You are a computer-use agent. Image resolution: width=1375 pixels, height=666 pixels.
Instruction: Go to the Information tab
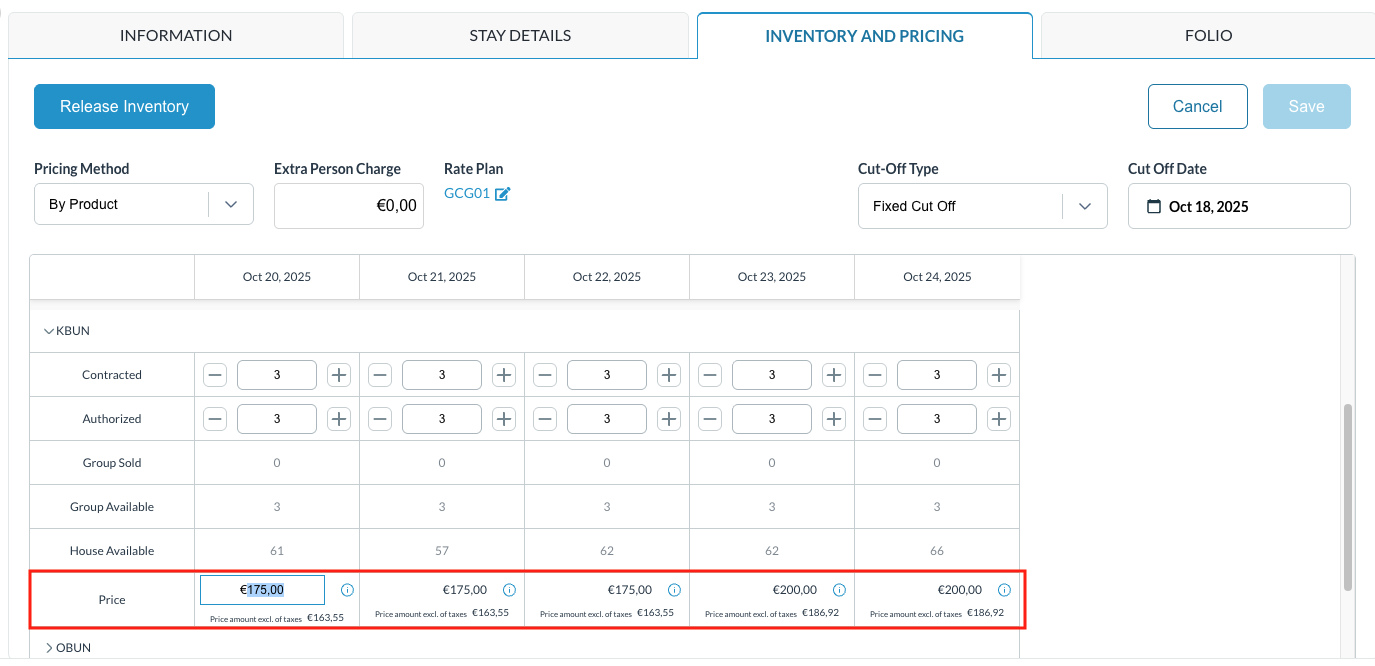[176, 36]
